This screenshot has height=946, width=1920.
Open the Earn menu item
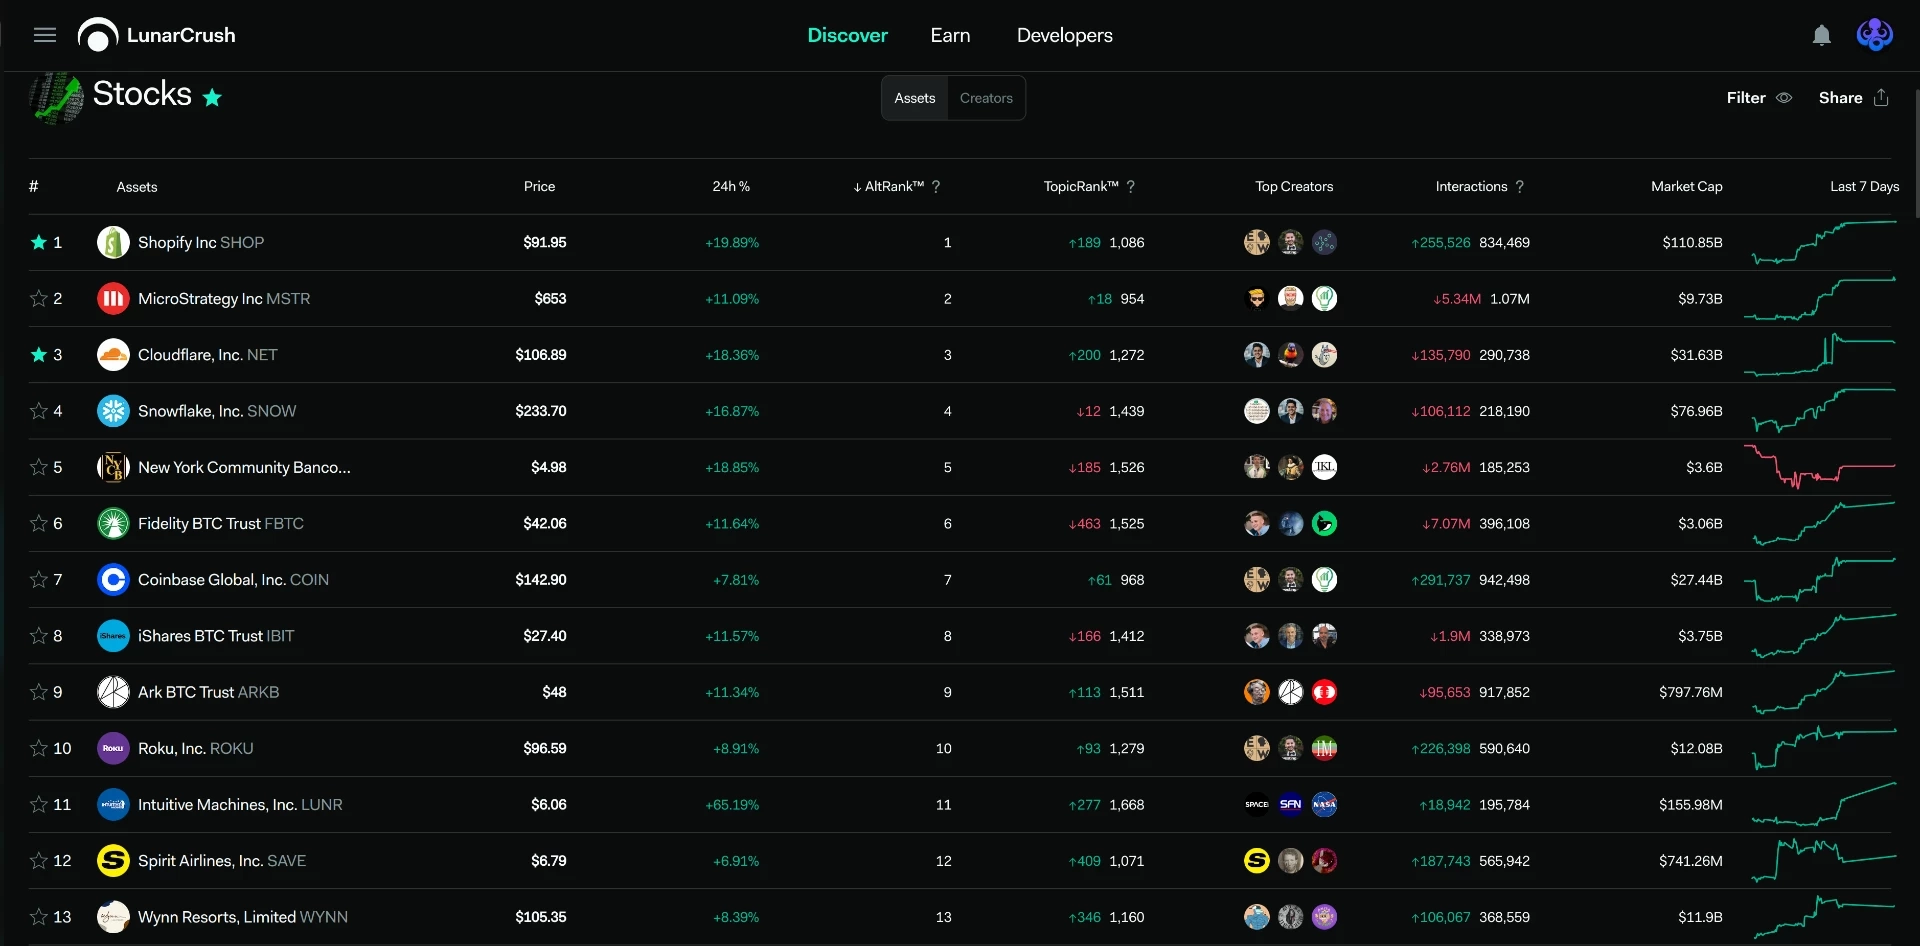click(950, 35)
